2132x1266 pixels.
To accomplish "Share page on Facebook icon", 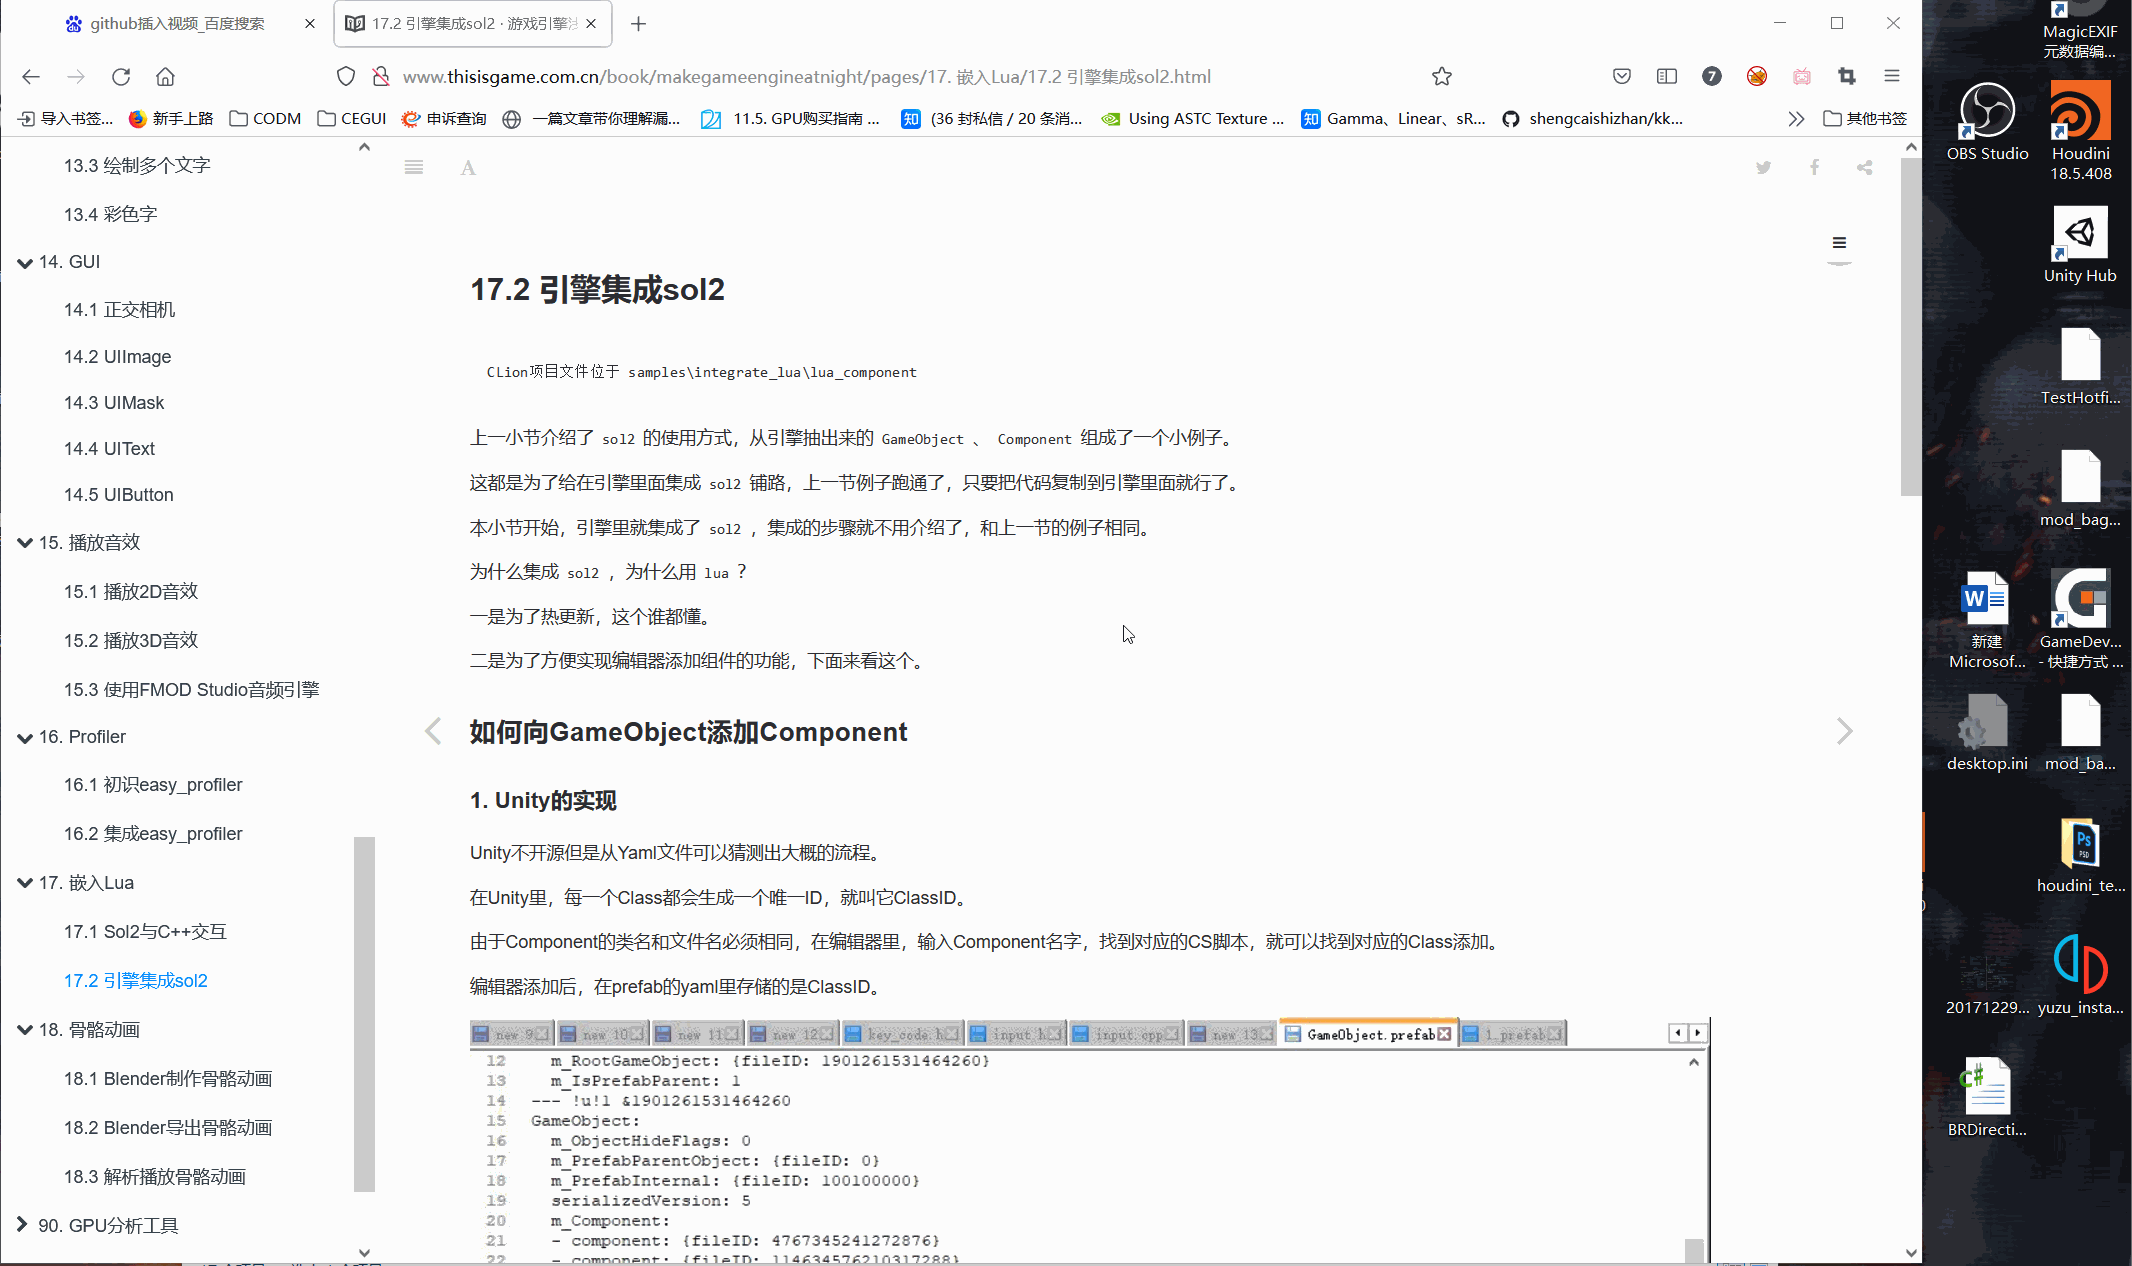I will pyautogui.click(x=1814, y=167).
